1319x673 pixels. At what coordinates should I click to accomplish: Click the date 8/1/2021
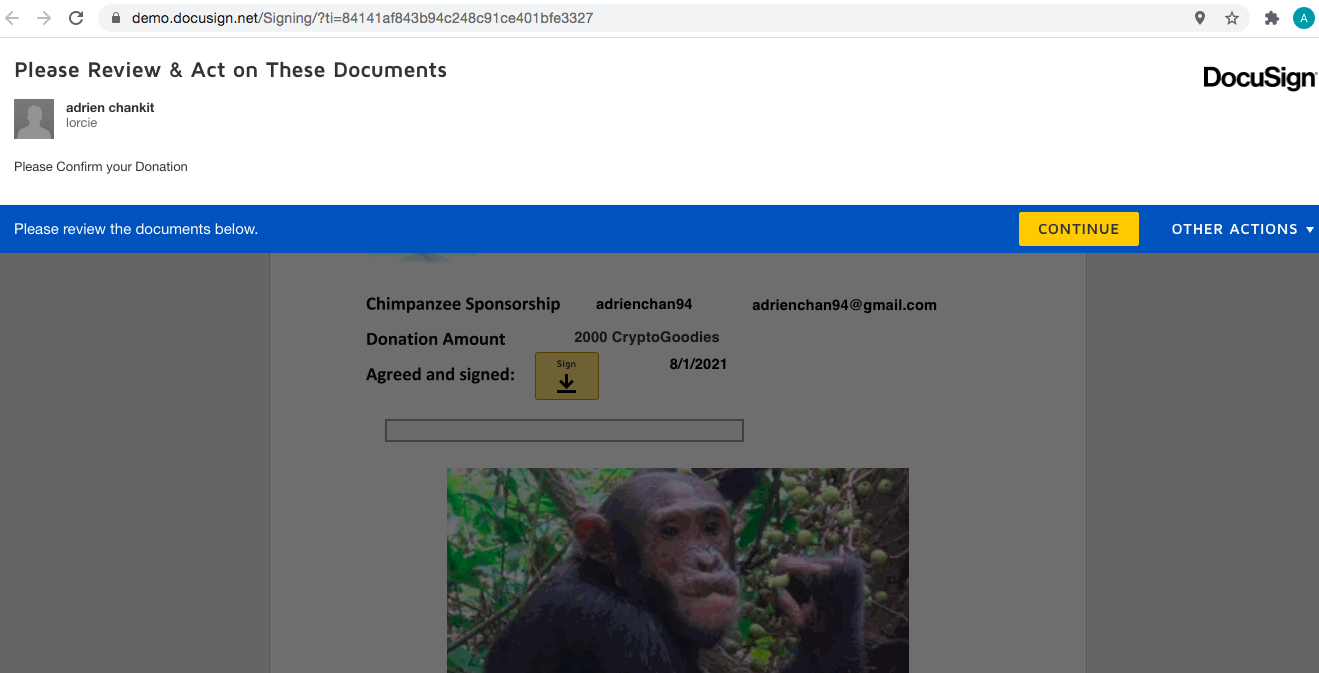point(698,364)
